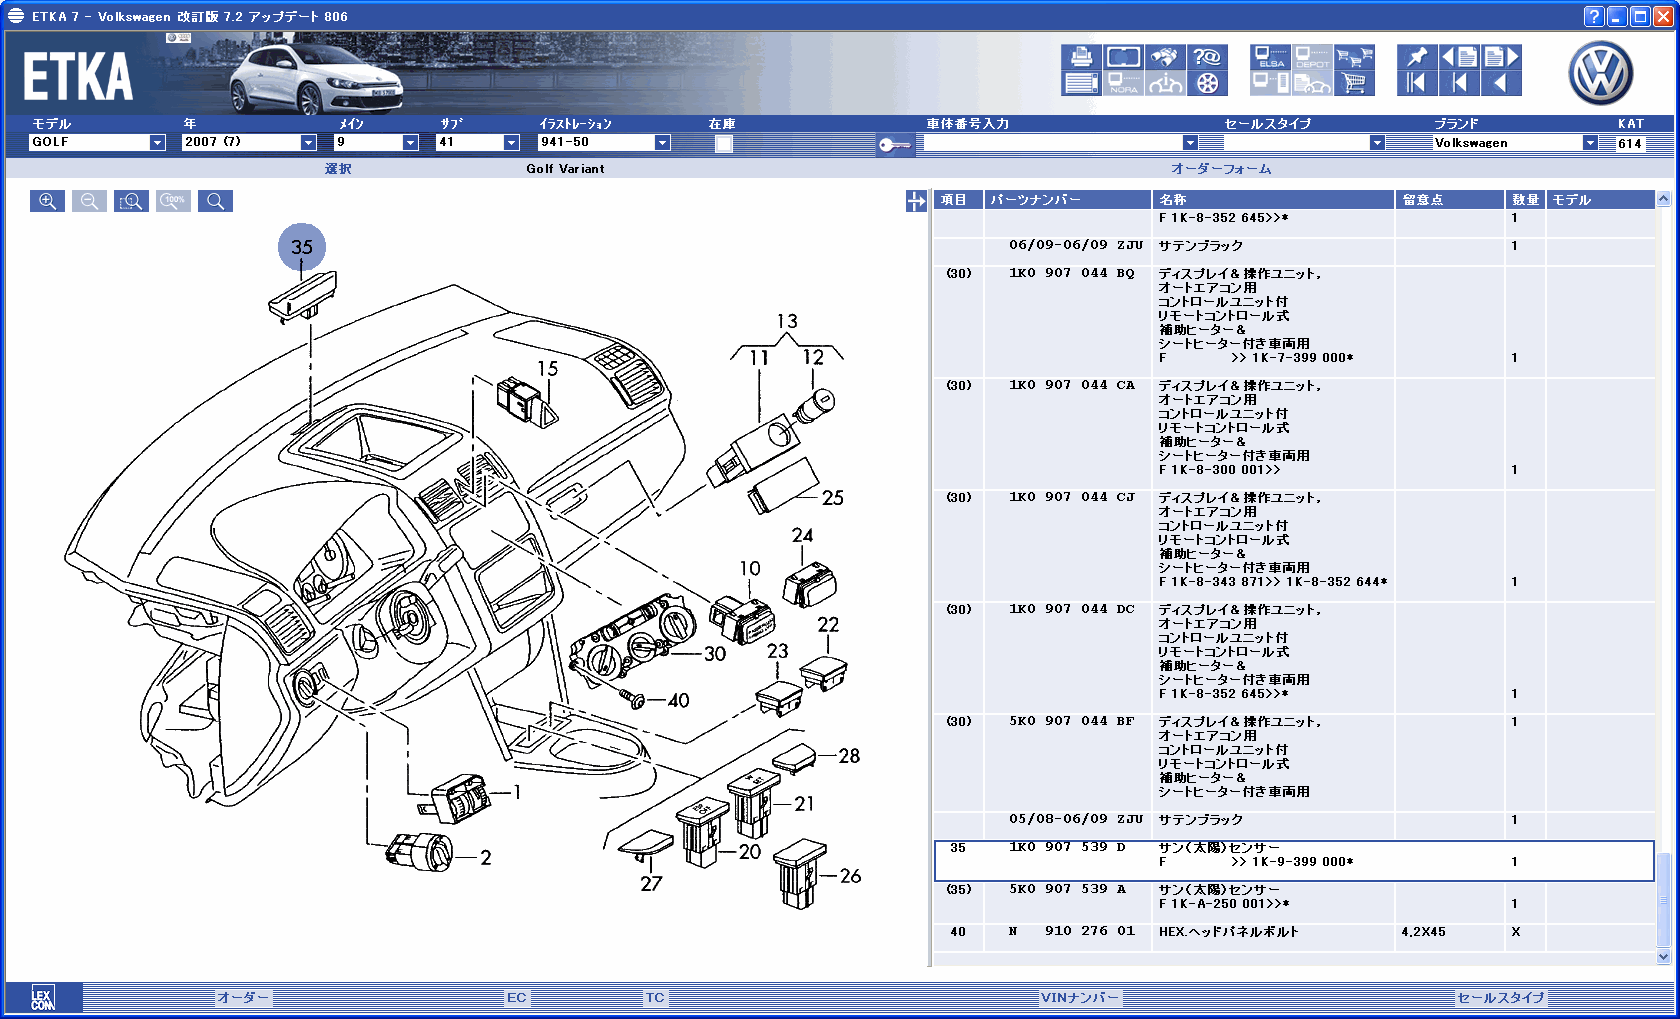Click the window help question mark button
Screen dimensions: 1680x1019
tap(1594, 16)
